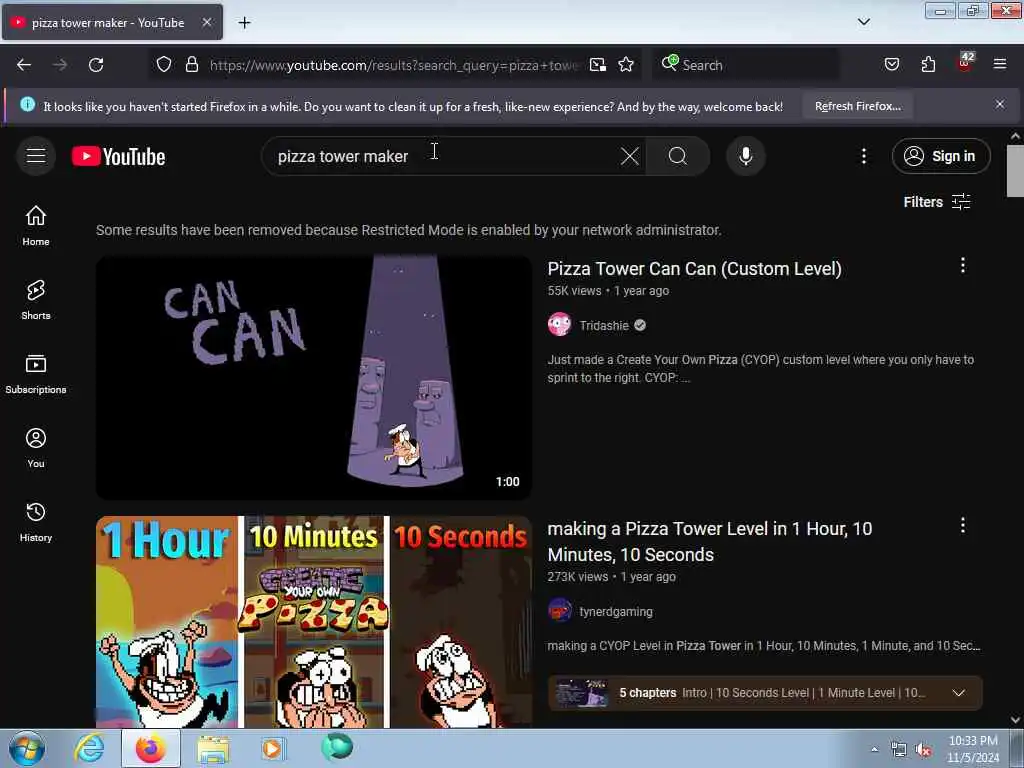The height and width of the screenshot is (768, 1024).
Task: Click the Refresh Firefox button
Action: coord(857,106)
